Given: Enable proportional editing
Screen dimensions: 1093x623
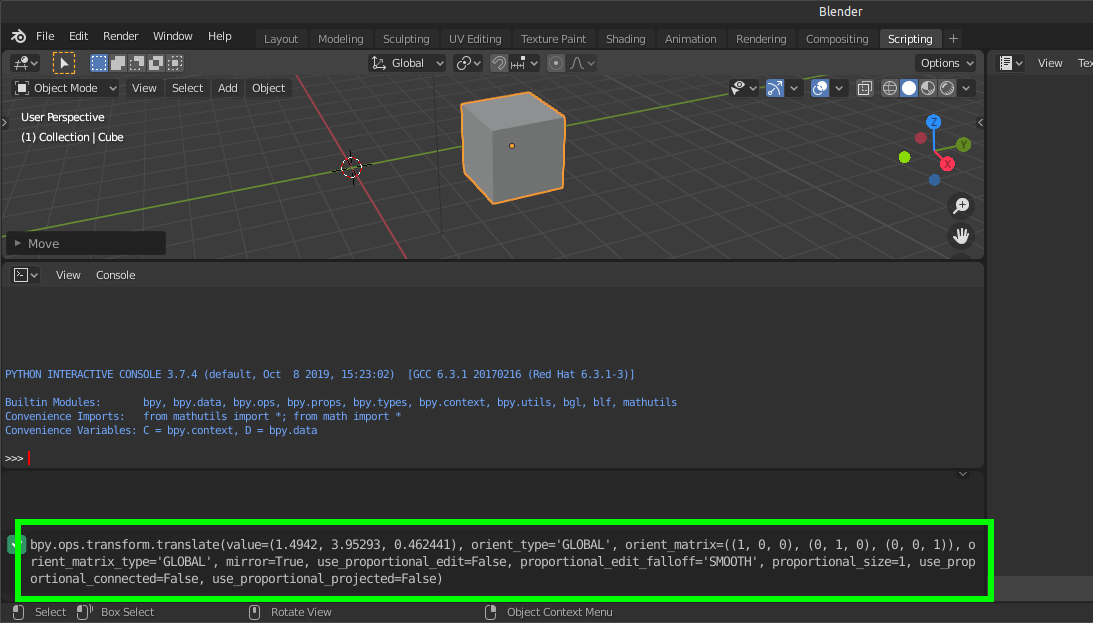Looking at the screenshot, I should (556, 62).
